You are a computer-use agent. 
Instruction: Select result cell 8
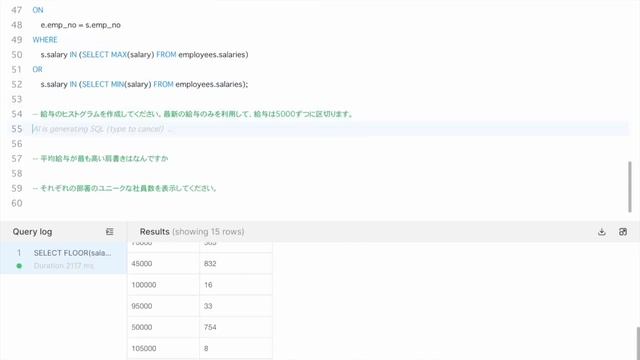click(236, 349)
